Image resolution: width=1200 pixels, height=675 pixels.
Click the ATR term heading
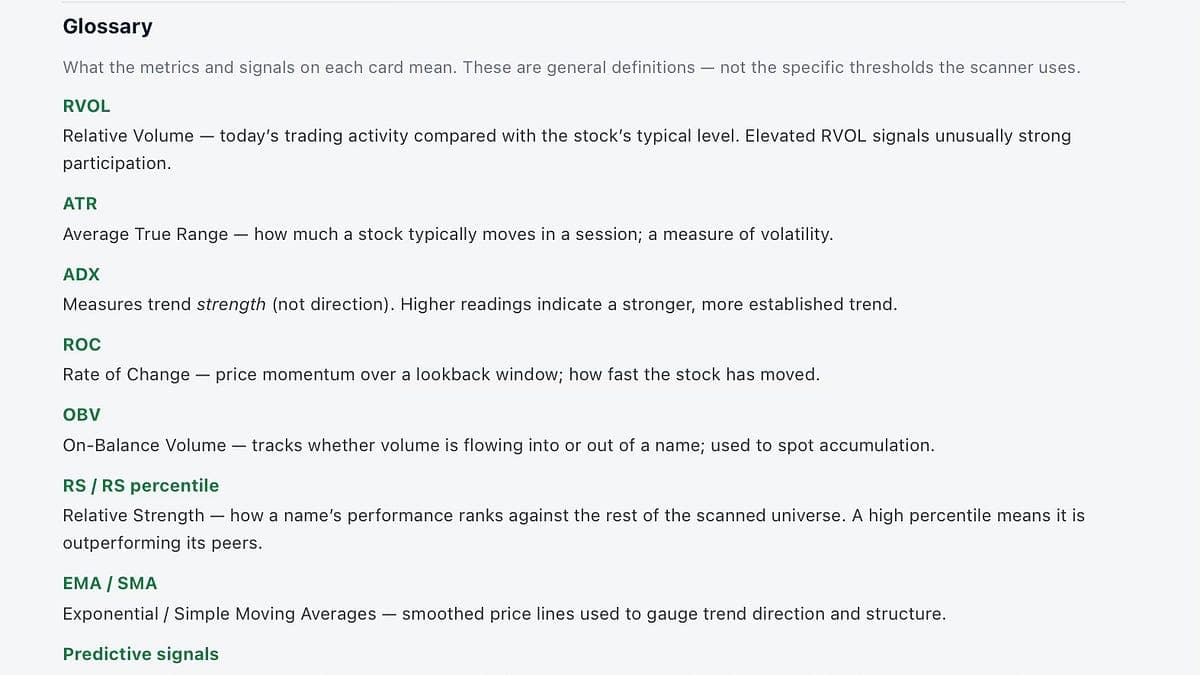click(80, 204)
